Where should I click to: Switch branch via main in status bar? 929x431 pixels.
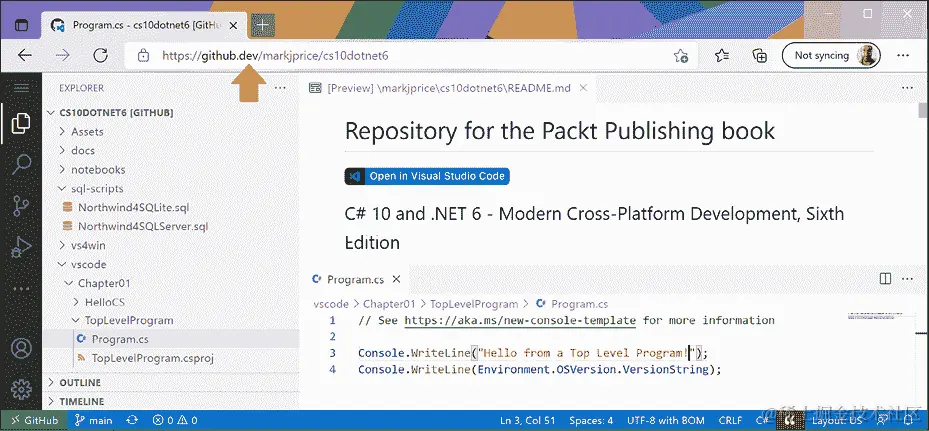(x=94, y=420)
